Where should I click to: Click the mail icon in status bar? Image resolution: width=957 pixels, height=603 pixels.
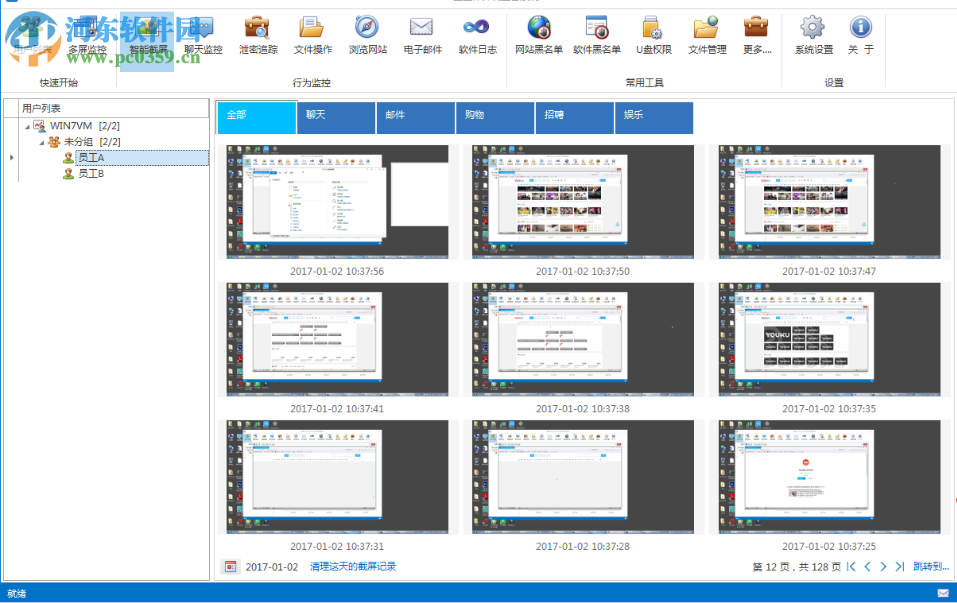pyautogui.click(x=943, y=593)
